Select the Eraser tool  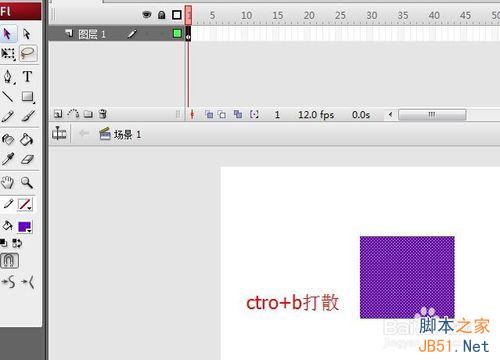click(x=27, y=159)
